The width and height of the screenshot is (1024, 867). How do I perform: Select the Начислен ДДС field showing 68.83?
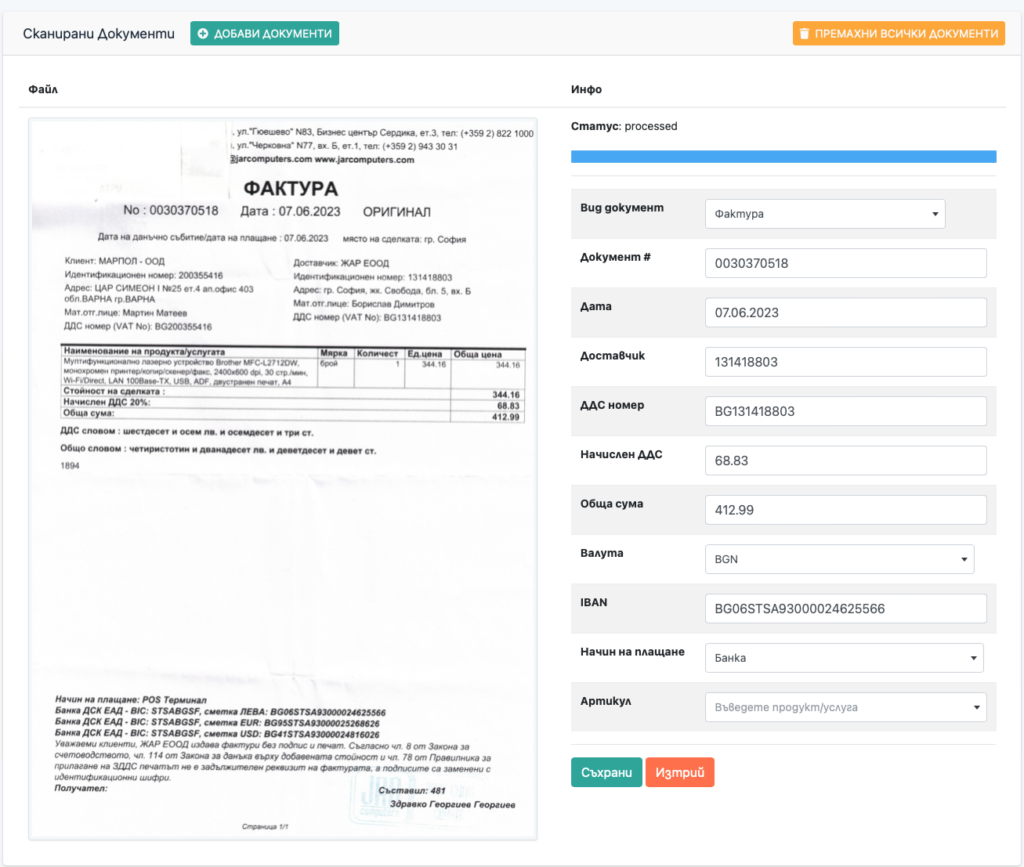[x=845, y=460]
